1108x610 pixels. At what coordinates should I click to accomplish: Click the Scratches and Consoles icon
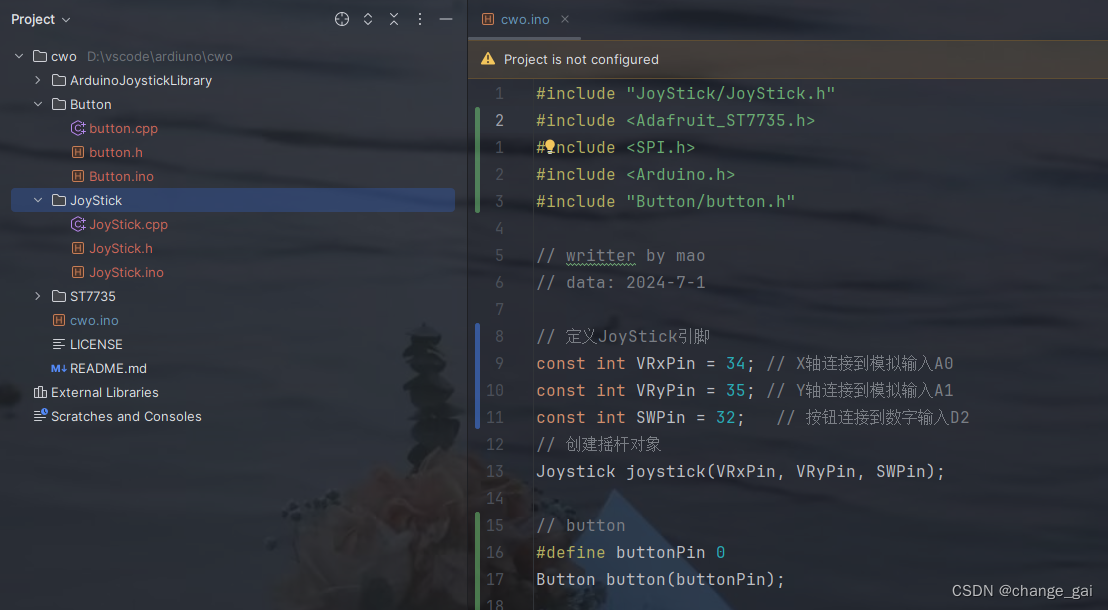tap(40, 416)
